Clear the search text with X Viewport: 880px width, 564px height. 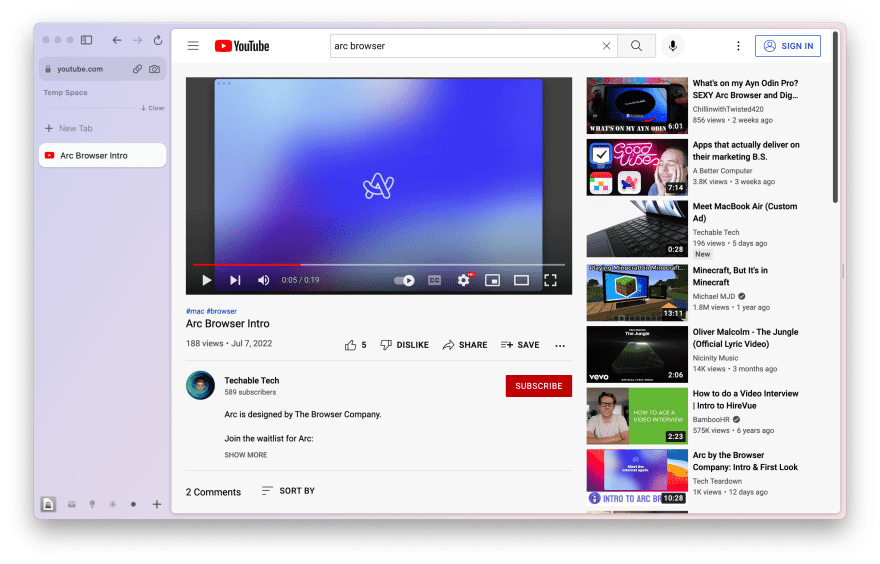(x=606, y=46)
